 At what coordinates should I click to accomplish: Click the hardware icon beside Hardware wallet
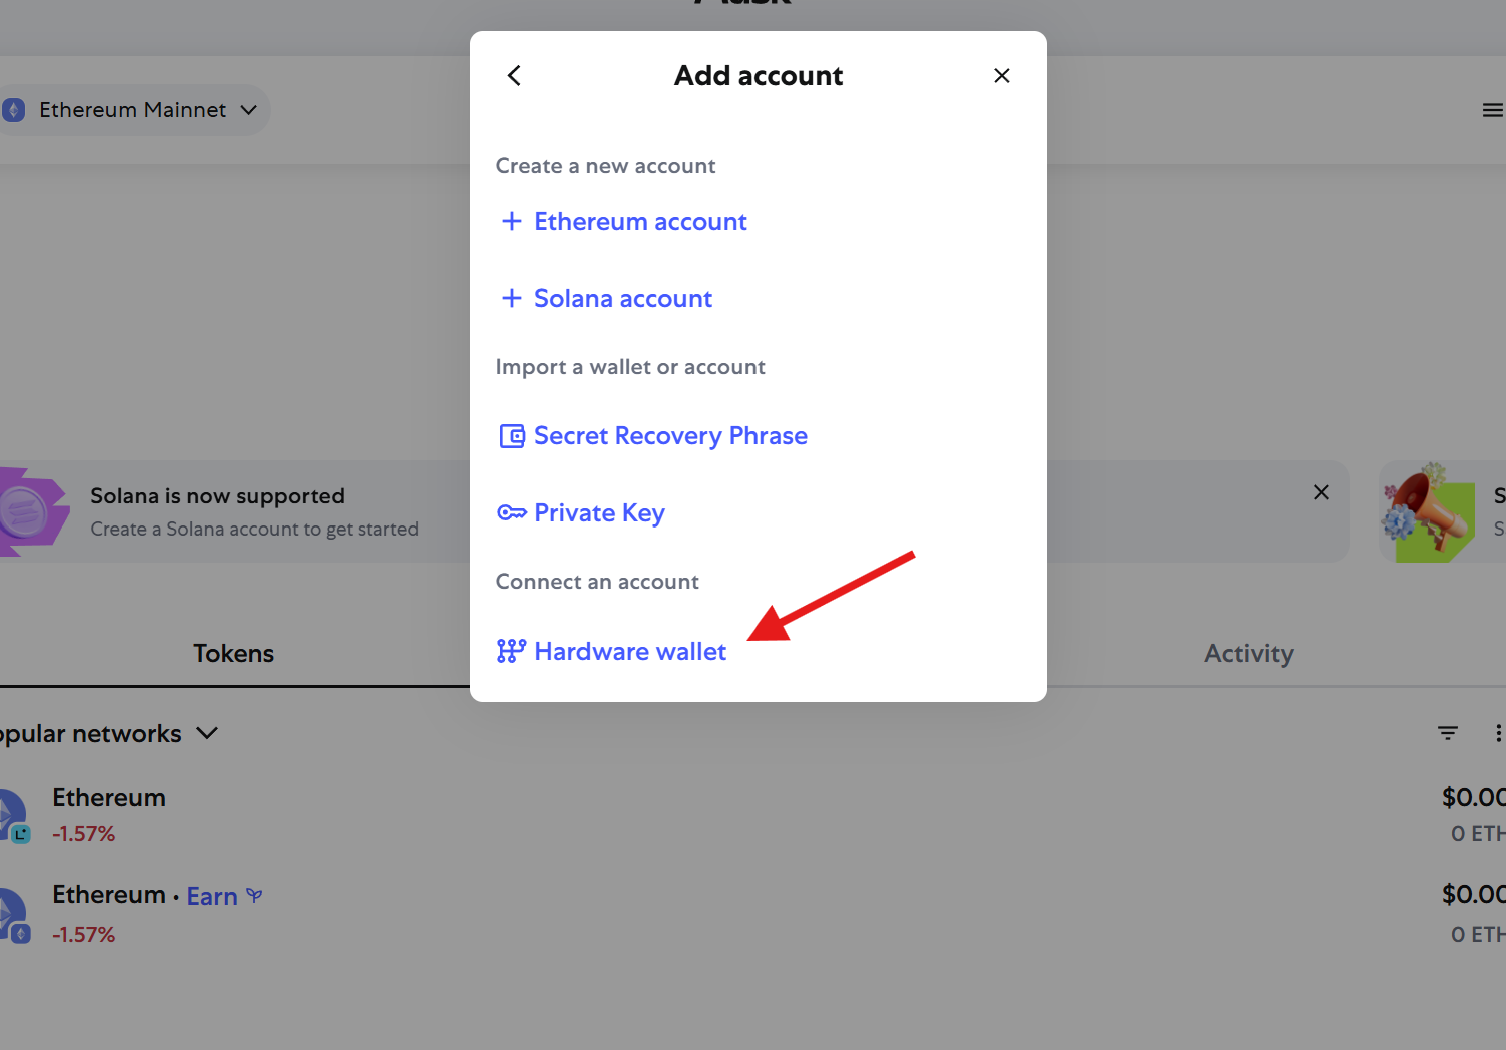(511, 651)
